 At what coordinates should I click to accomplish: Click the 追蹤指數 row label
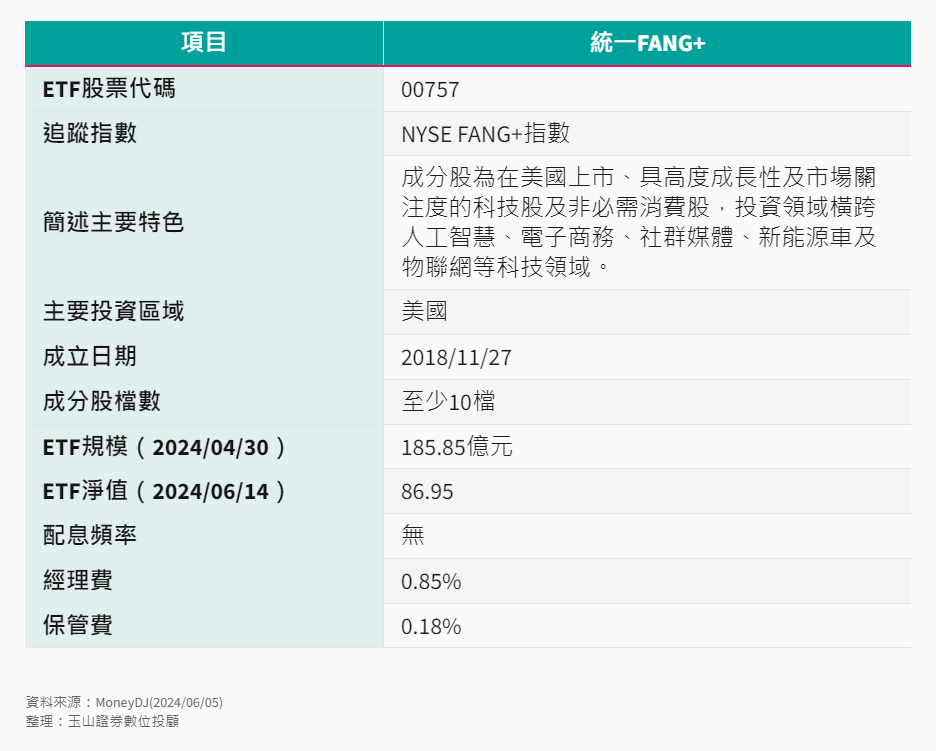click(90, 133)
